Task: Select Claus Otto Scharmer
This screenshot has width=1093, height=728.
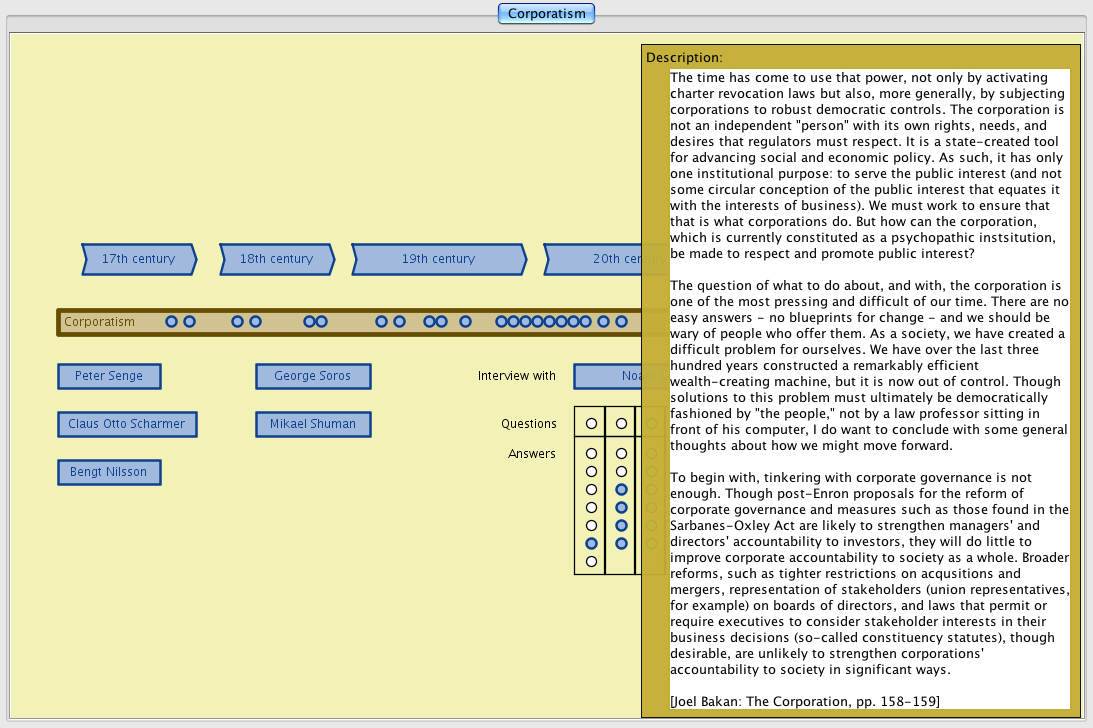Action: coord(127,424)
